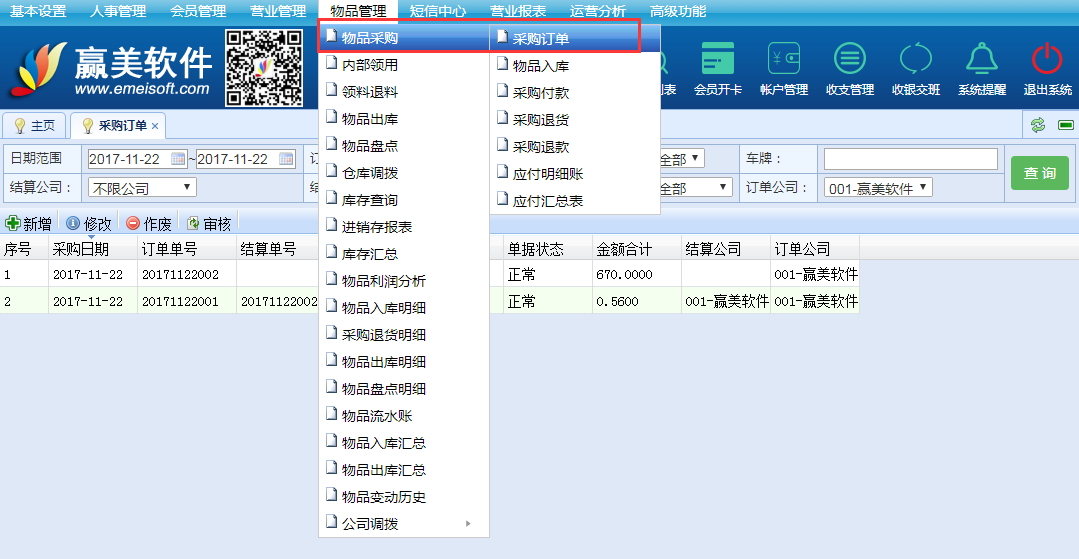Open the 人事管理 menu

(x=118, y=11)
